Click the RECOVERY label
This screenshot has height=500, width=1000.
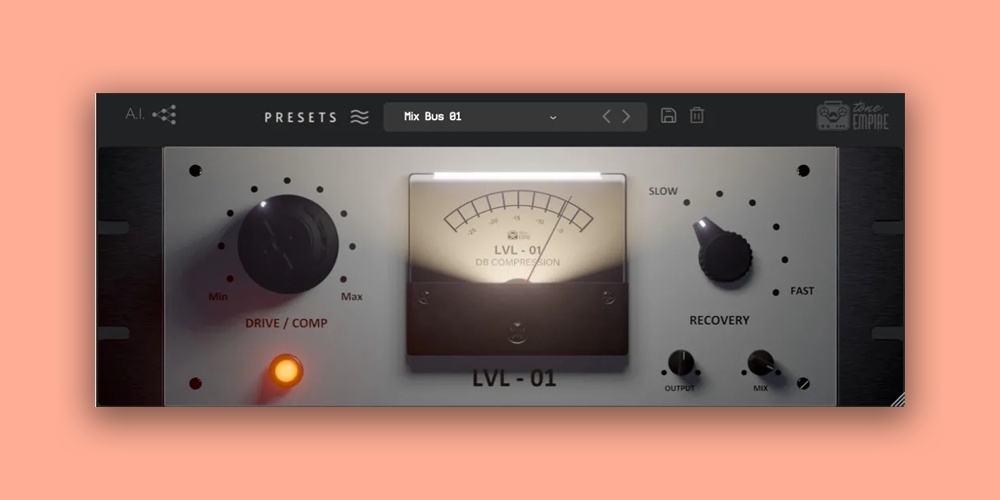tap(719, 320)
